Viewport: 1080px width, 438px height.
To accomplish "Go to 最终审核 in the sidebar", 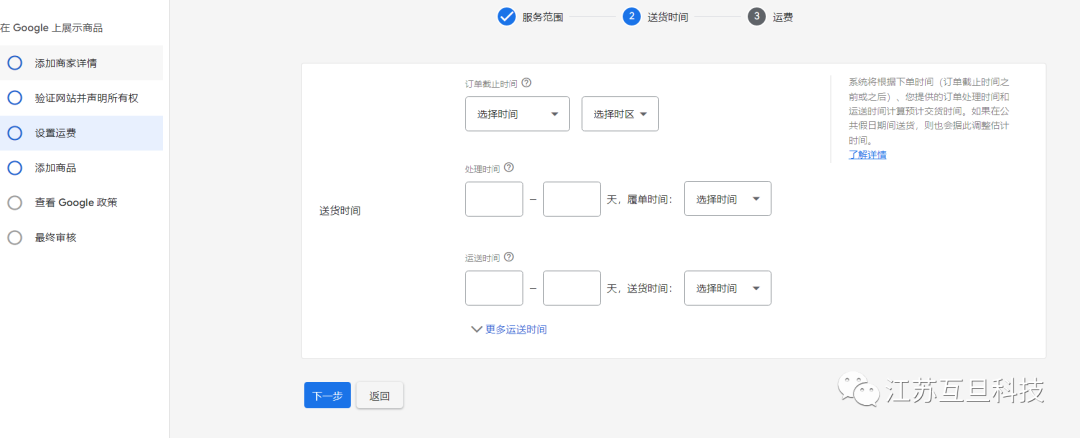I will click(x=55, y=237).
